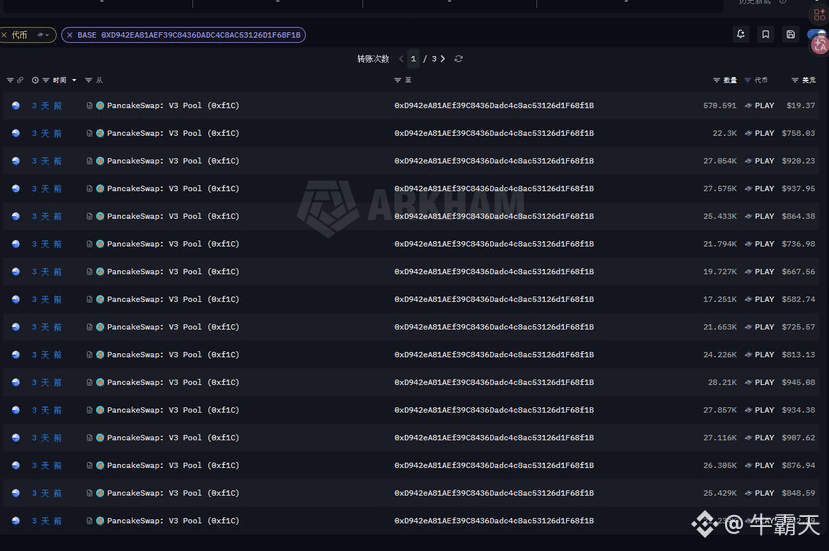This screenshot has width=829, height=551.
Task: Open 3 天前 link on $920.23 row
Action: click(x=47, y=161)
